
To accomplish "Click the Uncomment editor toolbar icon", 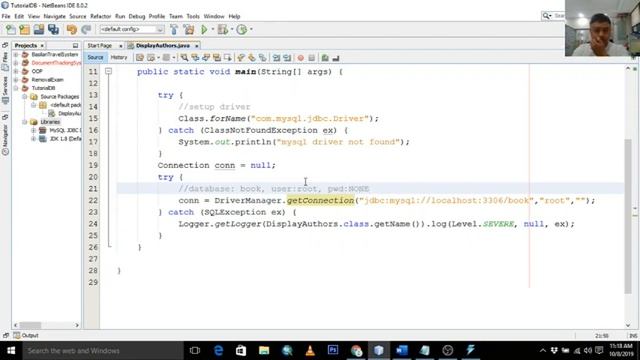I will (x=336, y=58).
